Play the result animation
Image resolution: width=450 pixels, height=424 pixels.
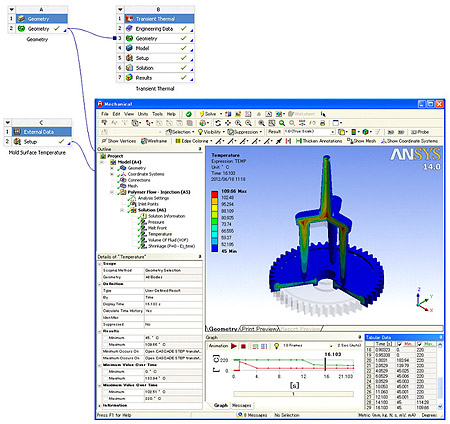coord(234,346)
